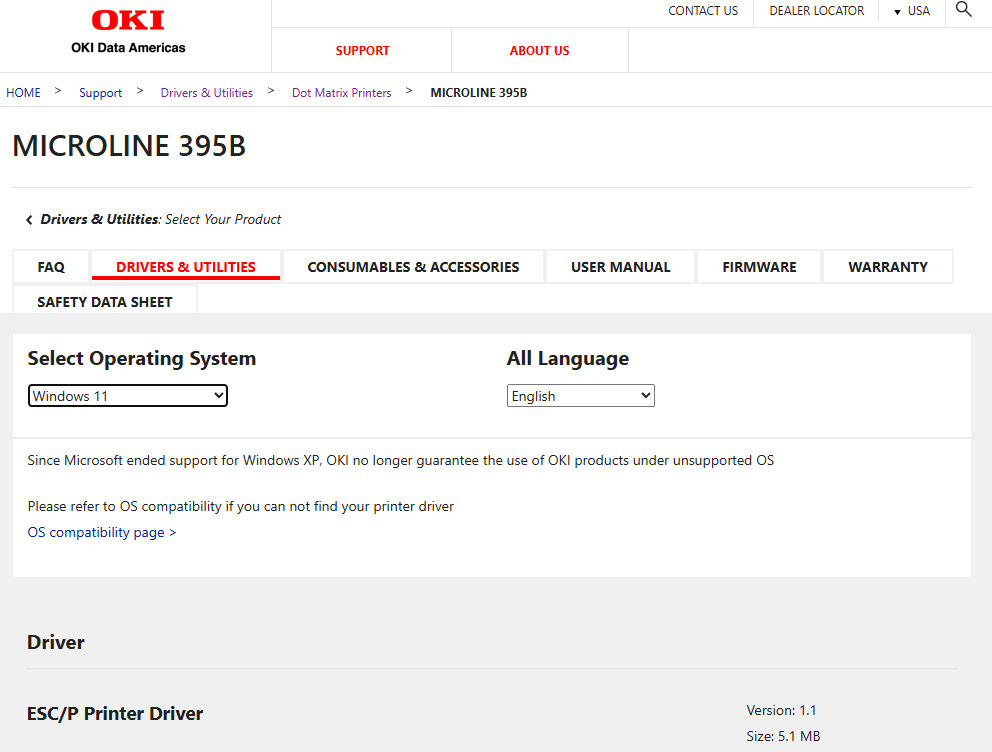View the WARRANTY tab
This screenshot has width=992, height=752.
(x=887, y=267)
